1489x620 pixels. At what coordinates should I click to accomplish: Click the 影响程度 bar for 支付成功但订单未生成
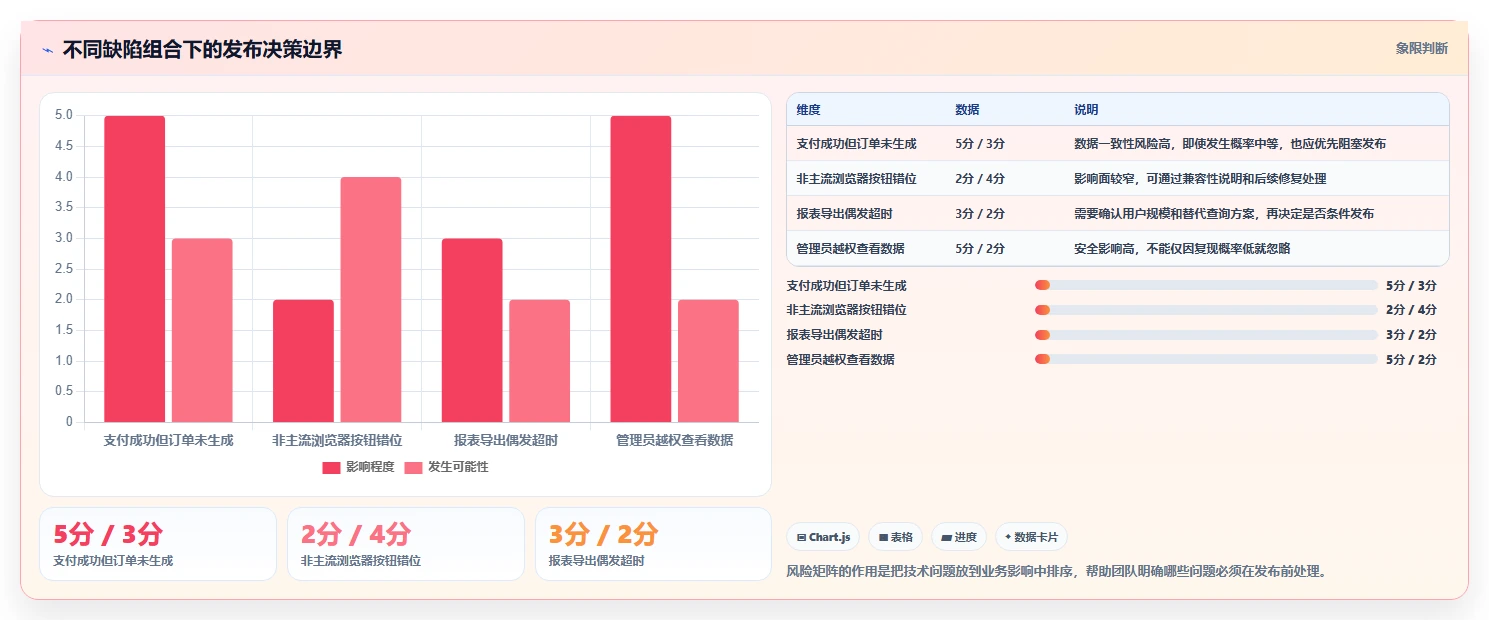[135, 269]
